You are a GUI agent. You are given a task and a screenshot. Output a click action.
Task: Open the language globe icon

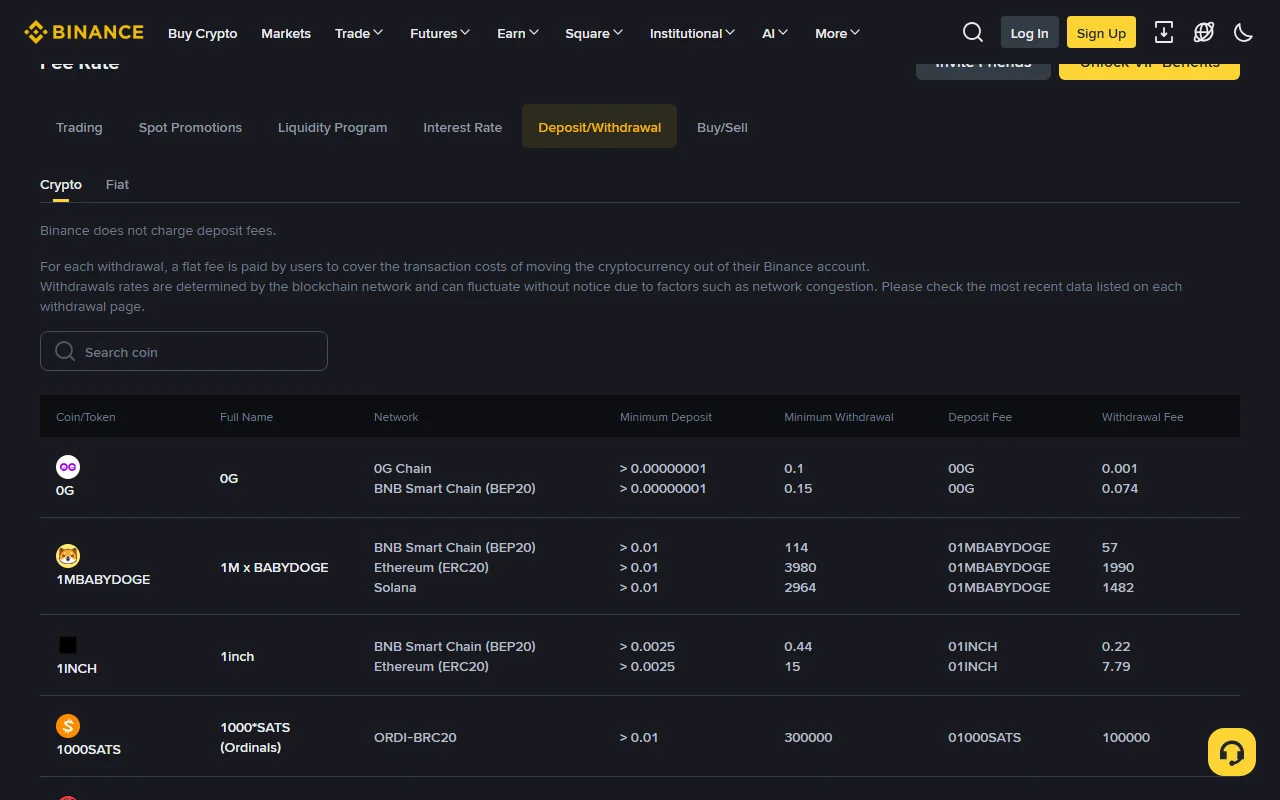click(1204, 33)
